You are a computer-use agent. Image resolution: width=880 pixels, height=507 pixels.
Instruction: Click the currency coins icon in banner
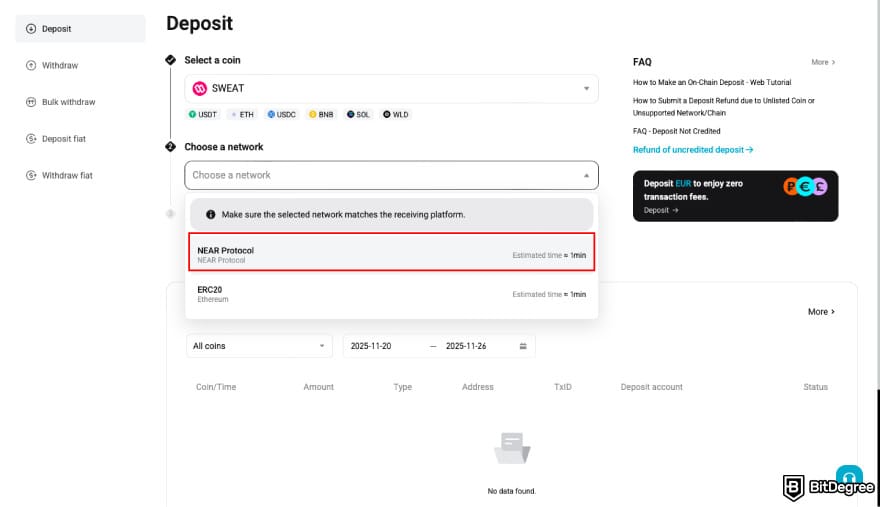click(805, 186)
